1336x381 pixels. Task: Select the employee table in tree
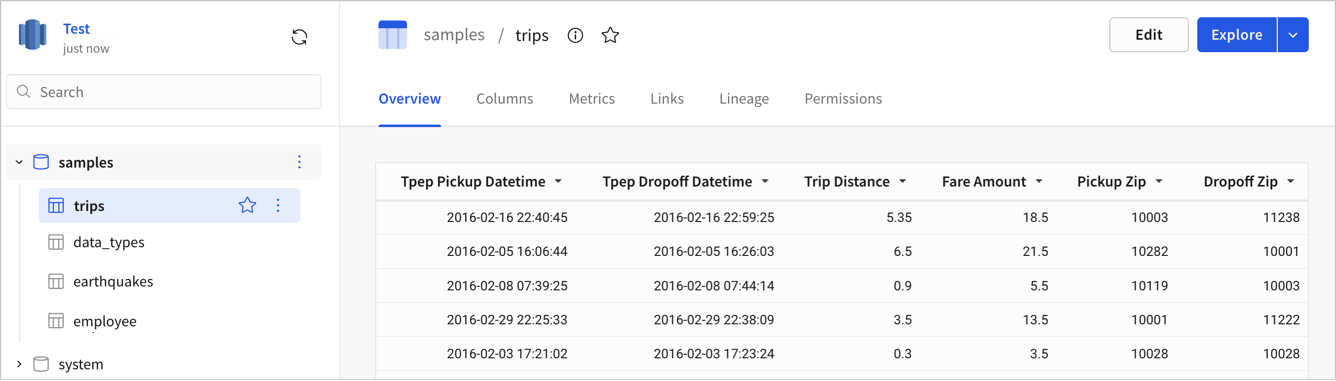point(105,321)
